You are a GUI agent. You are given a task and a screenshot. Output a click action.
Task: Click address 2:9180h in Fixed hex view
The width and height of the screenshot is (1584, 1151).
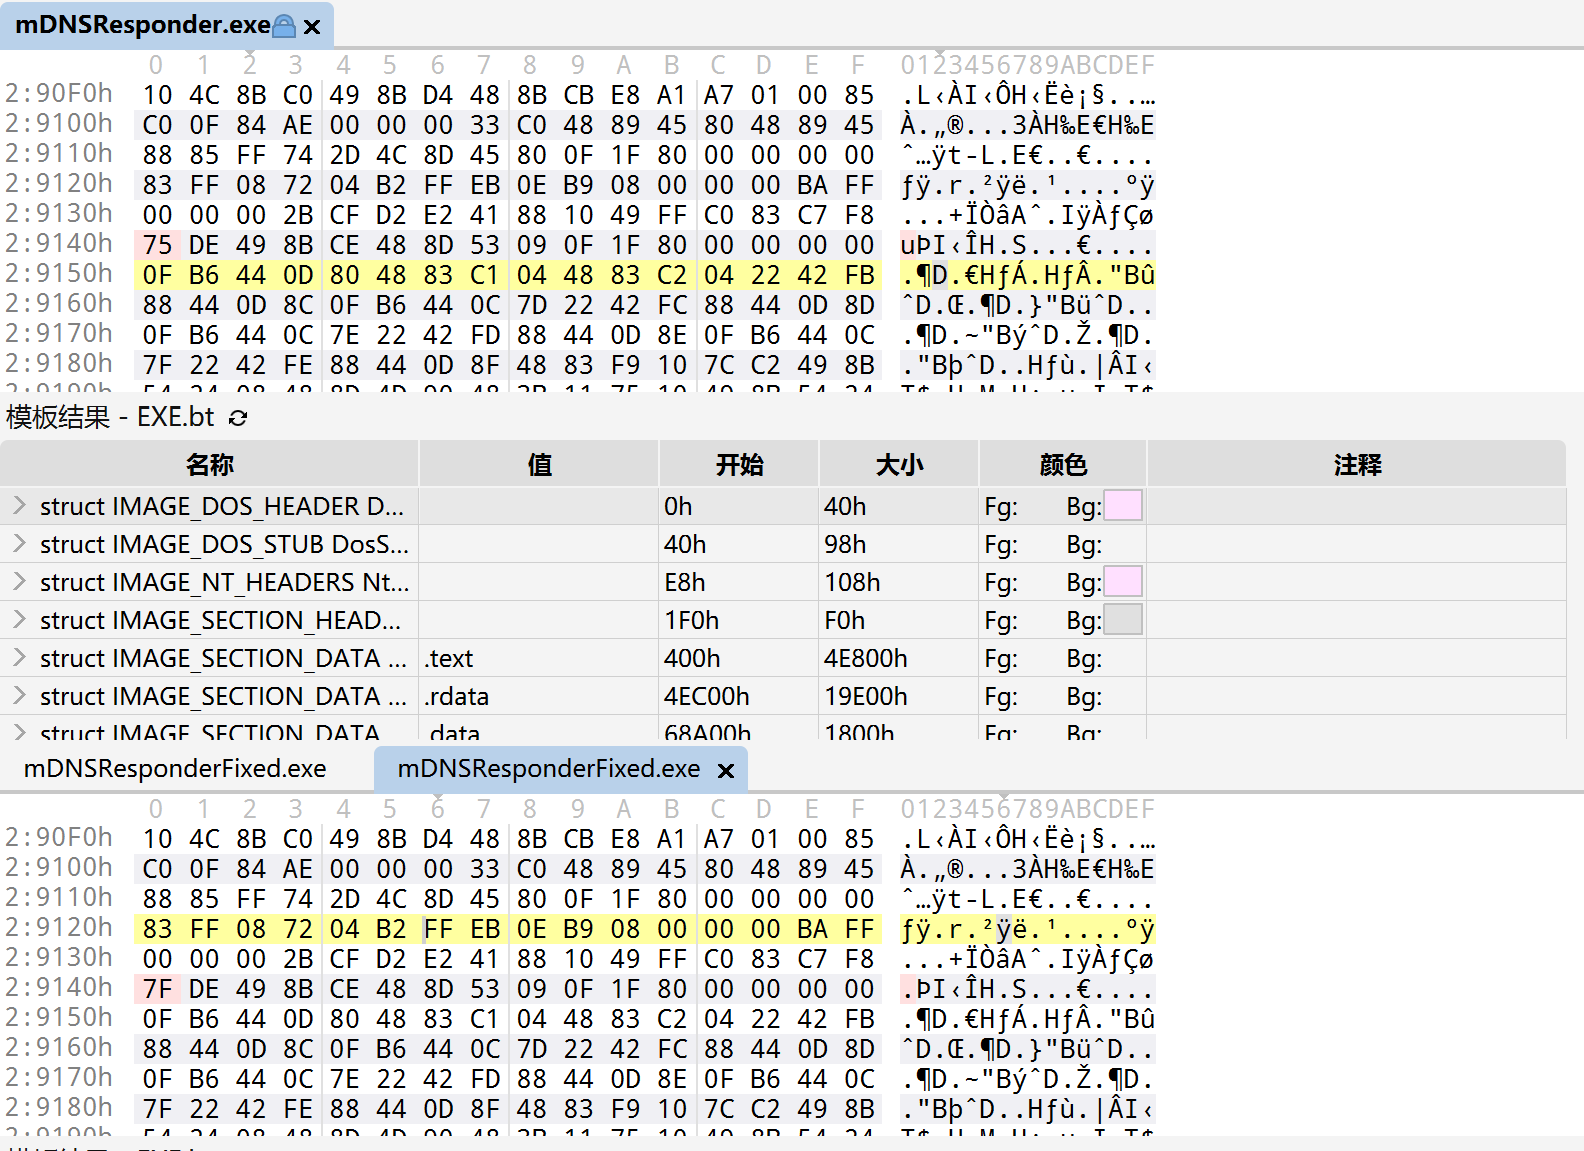pyautogui.click(x=59, y=1107)
